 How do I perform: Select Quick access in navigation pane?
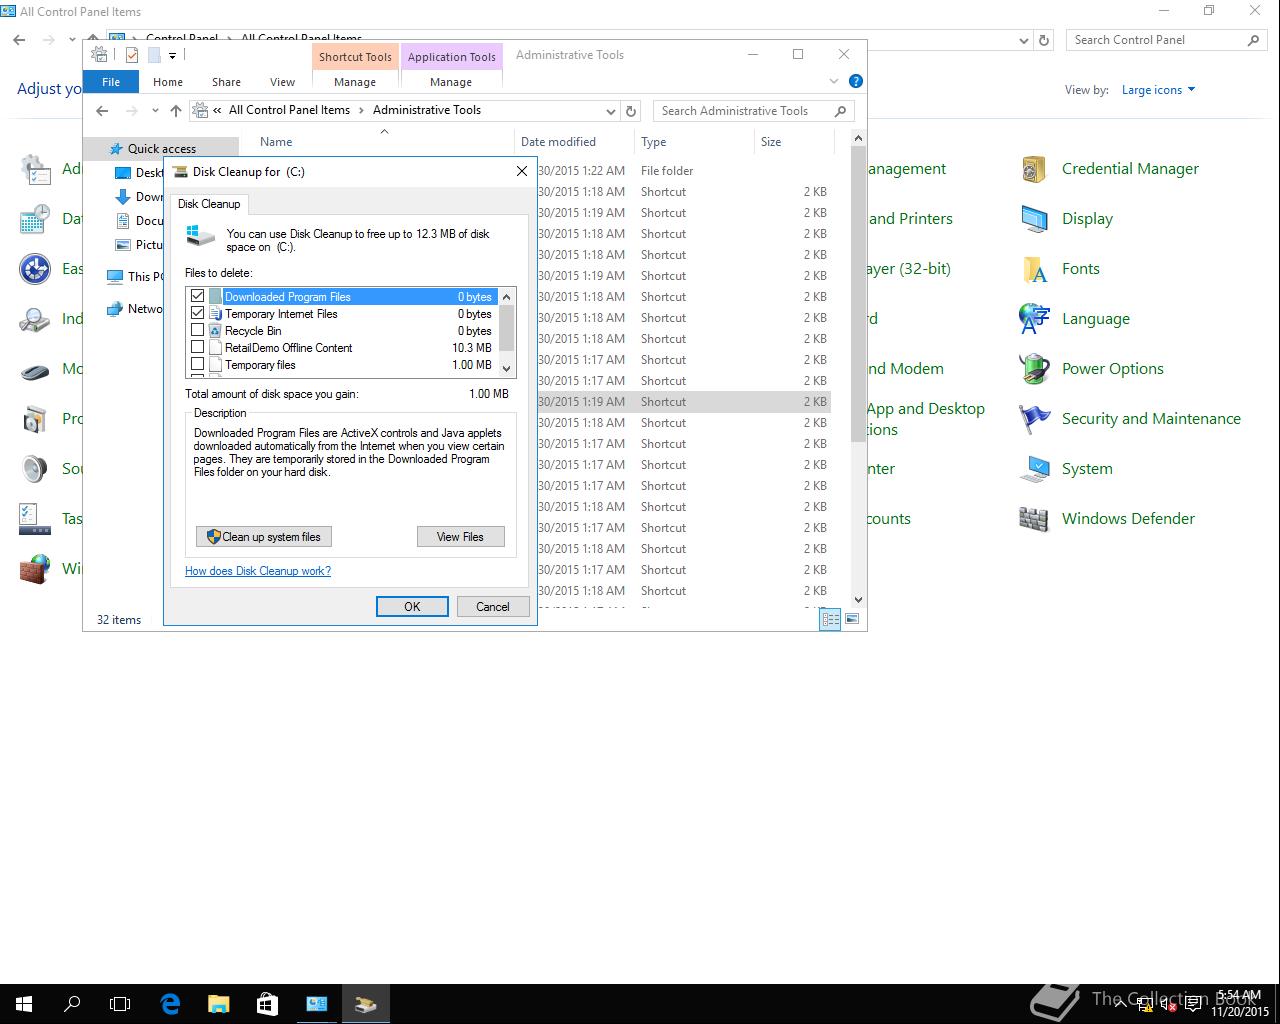coord(161,149)
